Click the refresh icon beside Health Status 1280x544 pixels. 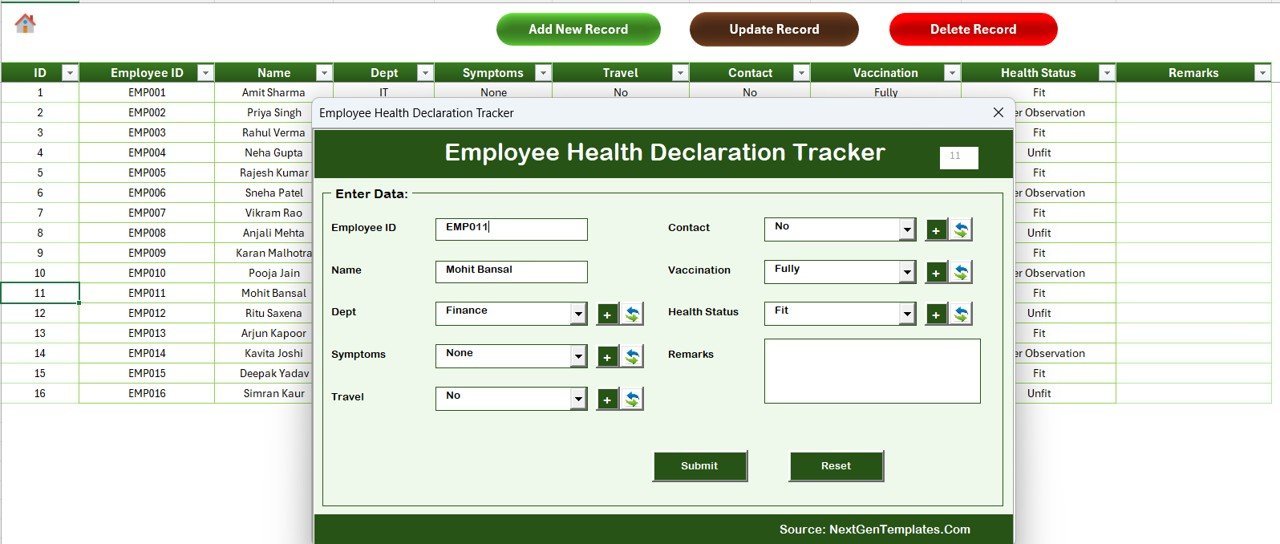[x=961, y=315]
